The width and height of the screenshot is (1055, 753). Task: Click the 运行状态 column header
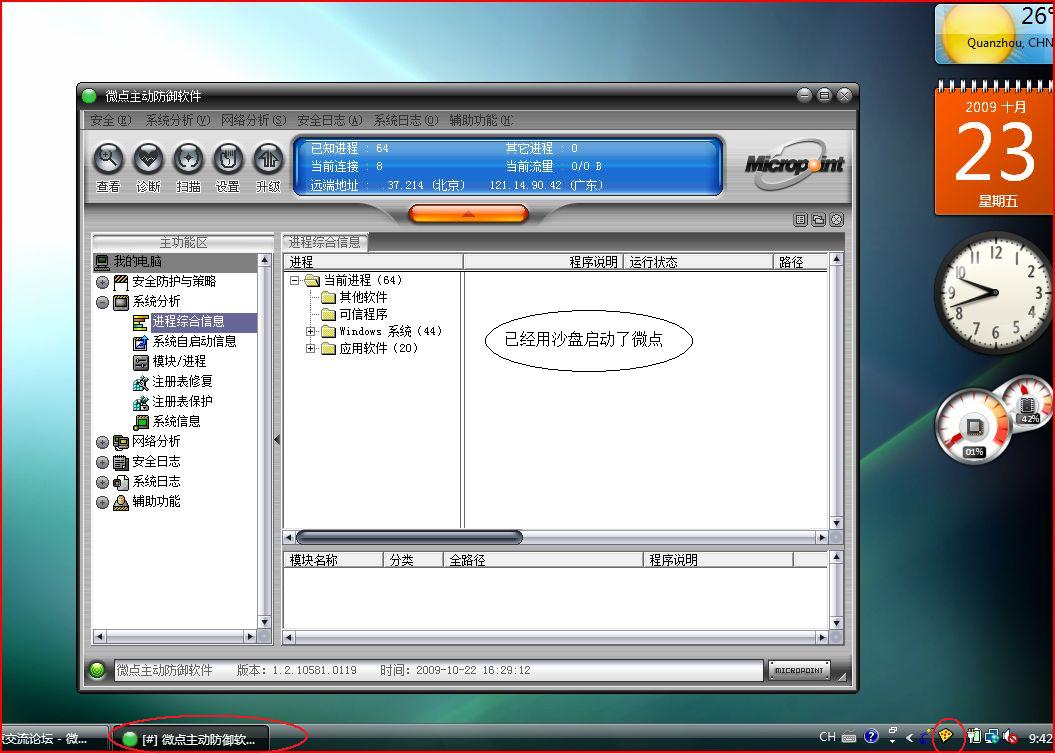point(698,262)
